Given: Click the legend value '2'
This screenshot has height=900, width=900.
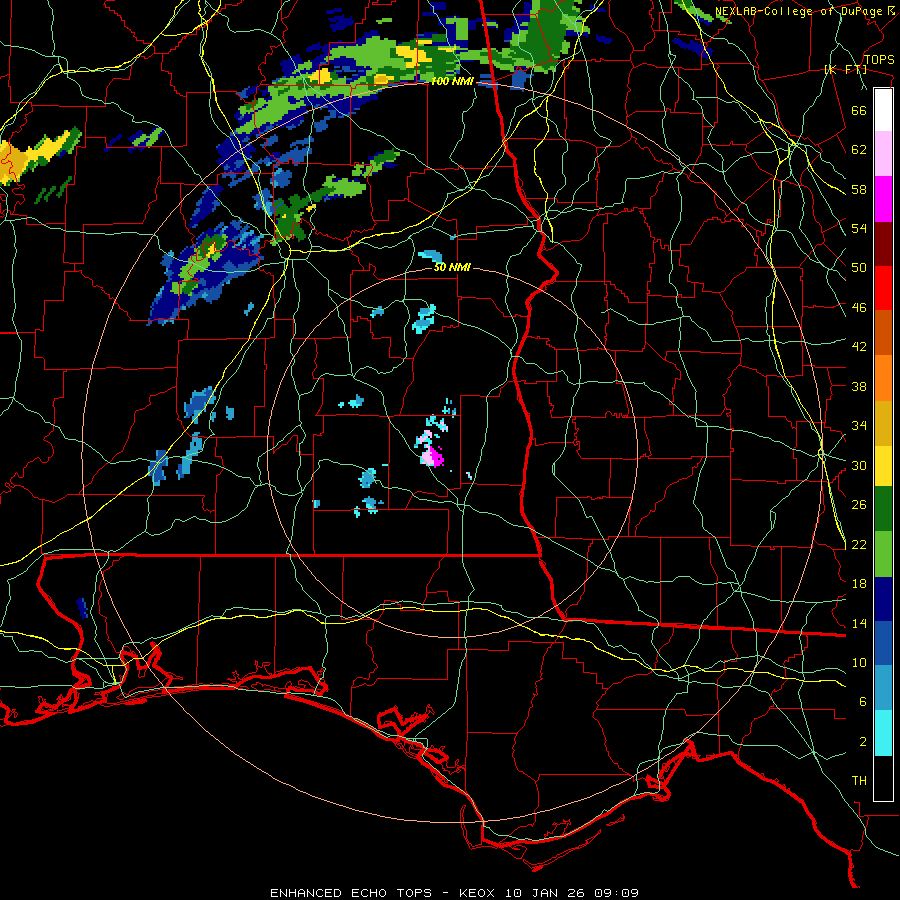Looking at the screenshot, I should pyautogui.click(x=863, y=742).
